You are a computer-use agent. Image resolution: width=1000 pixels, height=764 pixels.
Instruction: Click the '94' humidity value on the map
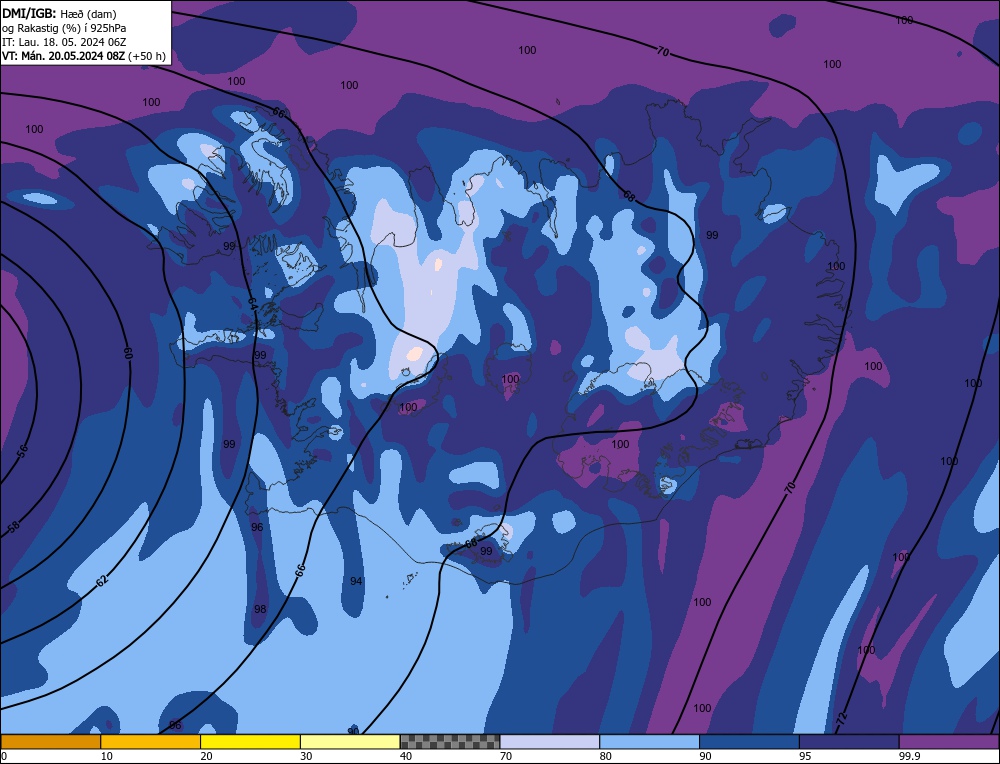[x=357, y=581]
